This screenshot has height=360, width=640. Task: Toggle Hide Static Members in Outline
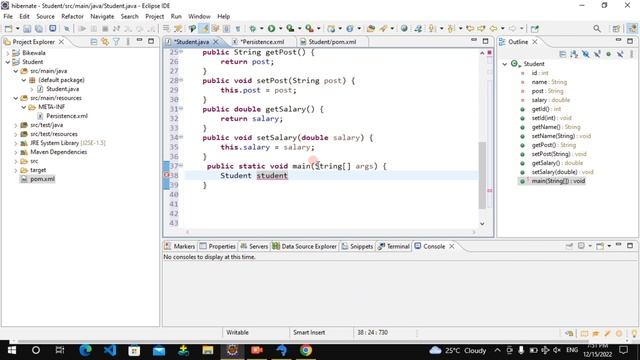(597, 54)
